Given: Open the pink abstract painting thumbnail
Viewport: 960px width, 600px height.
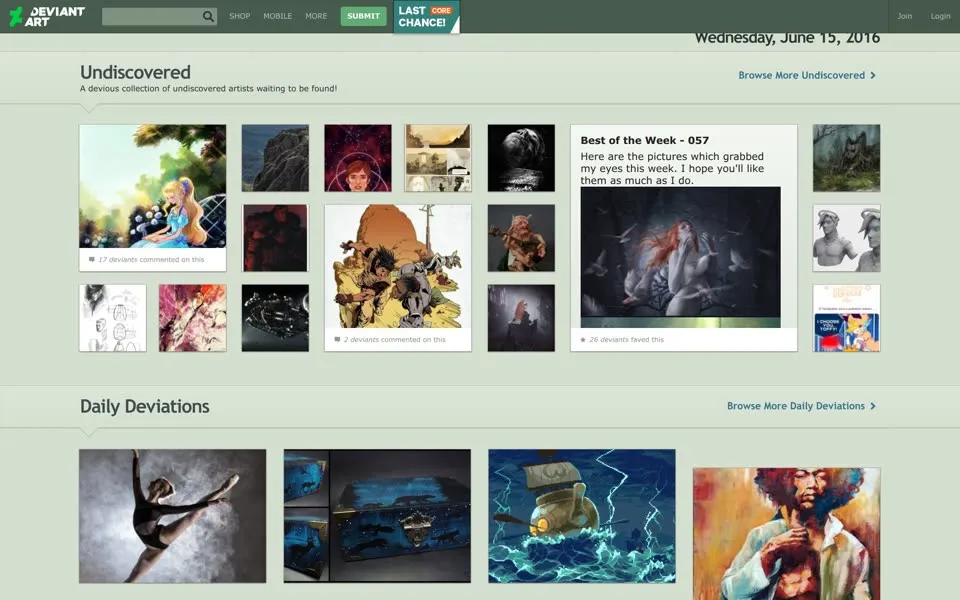Looking at the screenshot, I should 192,318.
